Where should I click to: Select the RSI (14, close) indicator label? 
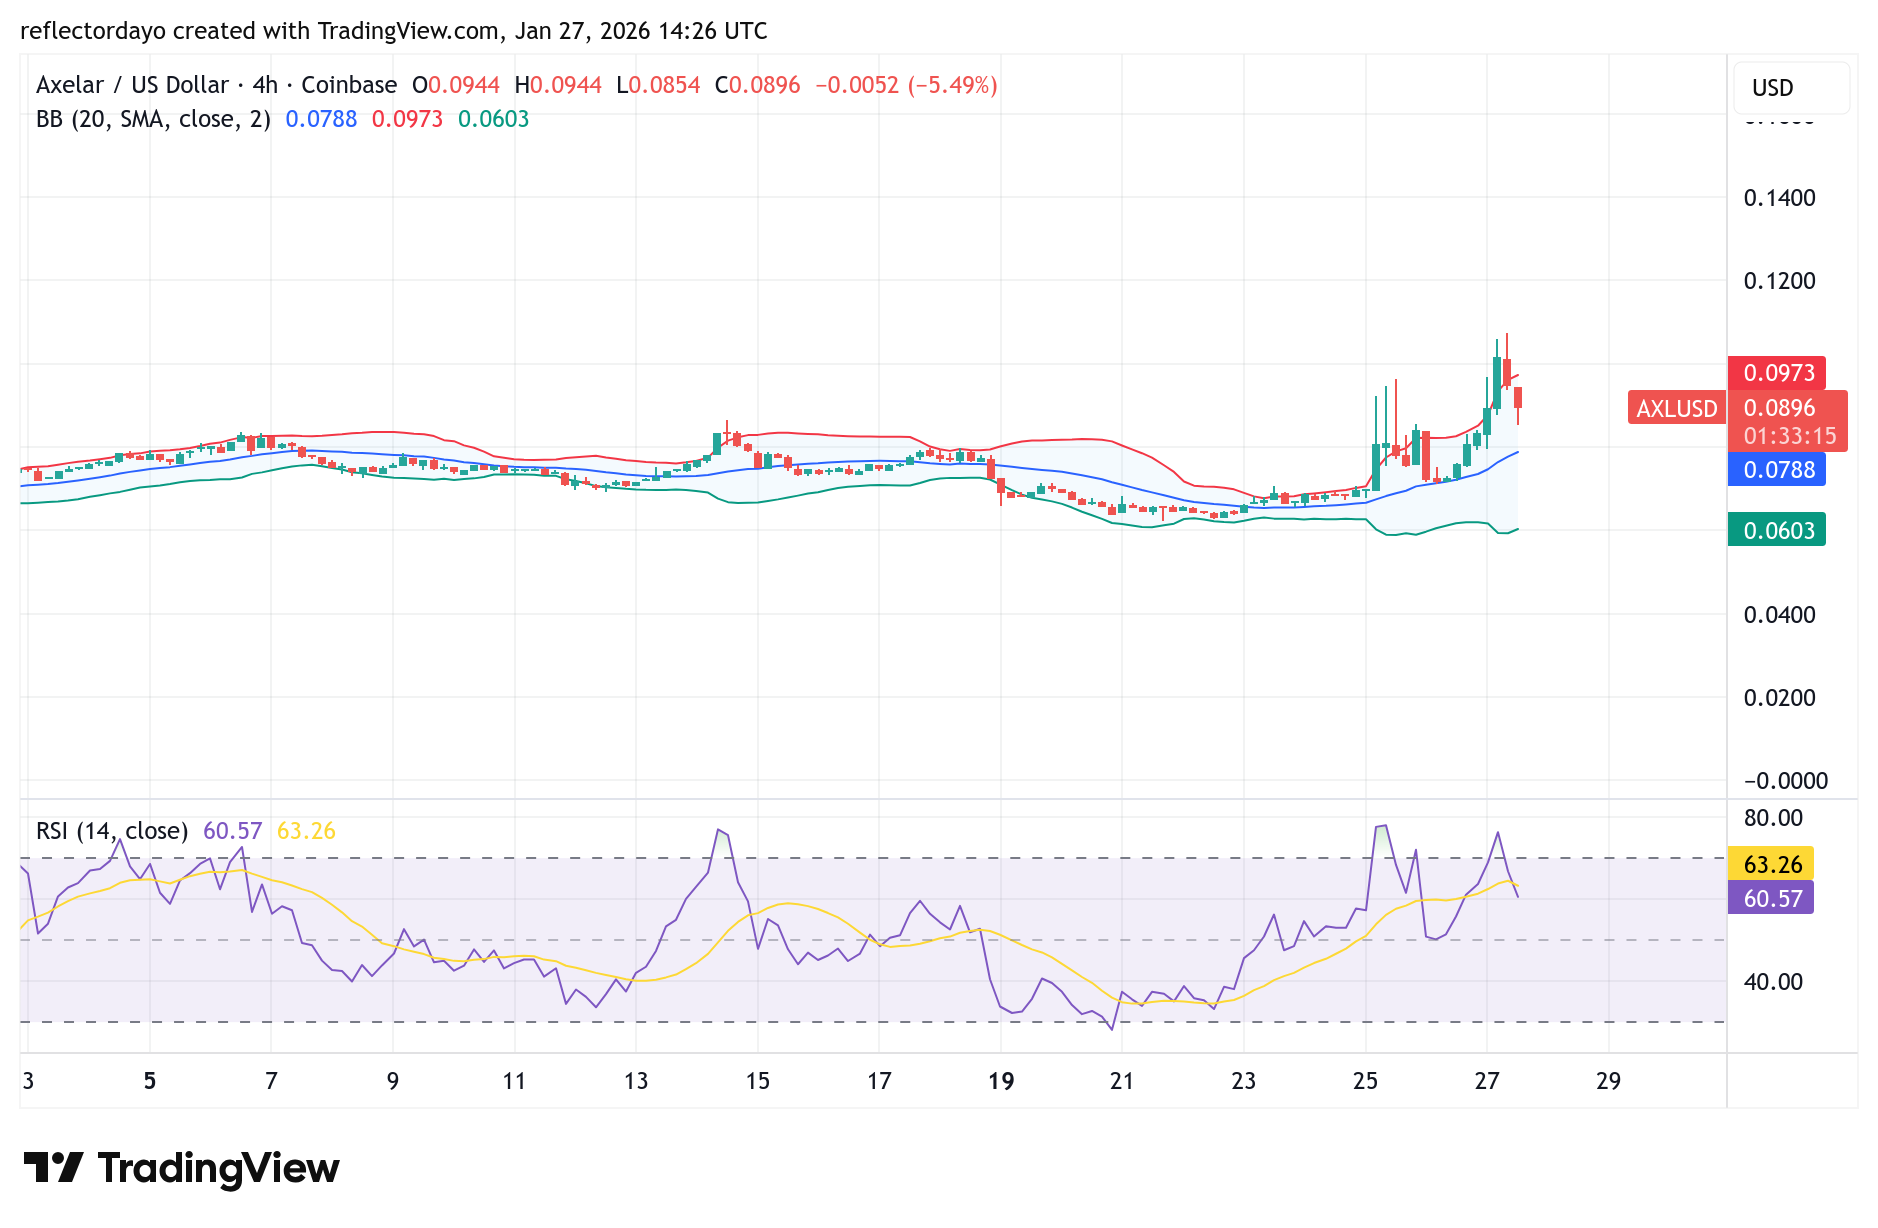(112, 831)
